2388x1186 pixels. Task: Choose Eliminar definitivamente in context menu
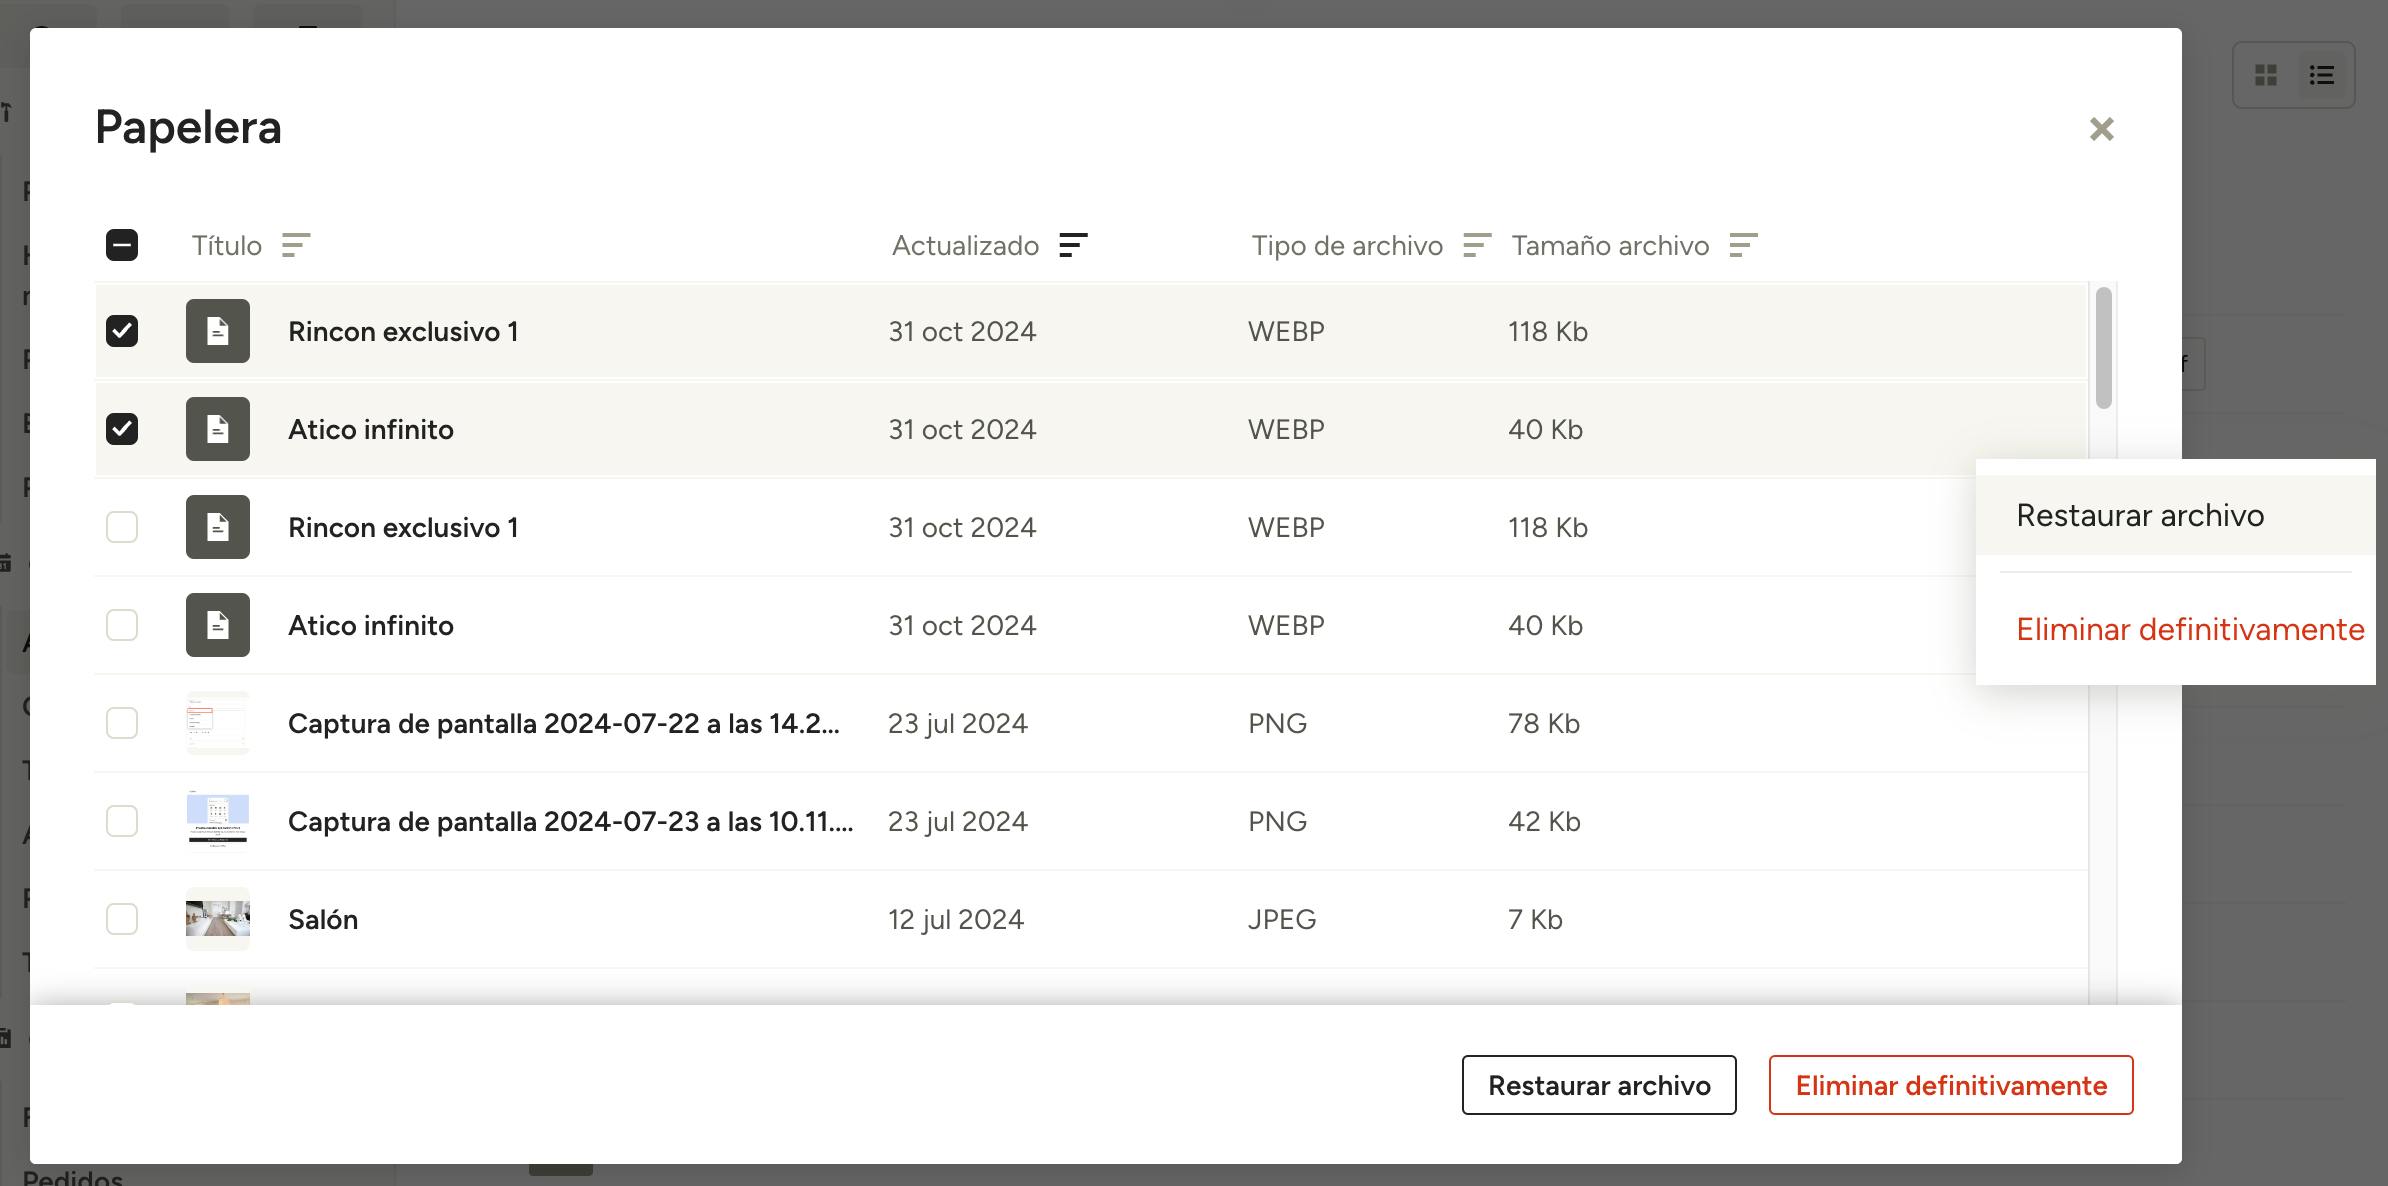pos(2190,629)
